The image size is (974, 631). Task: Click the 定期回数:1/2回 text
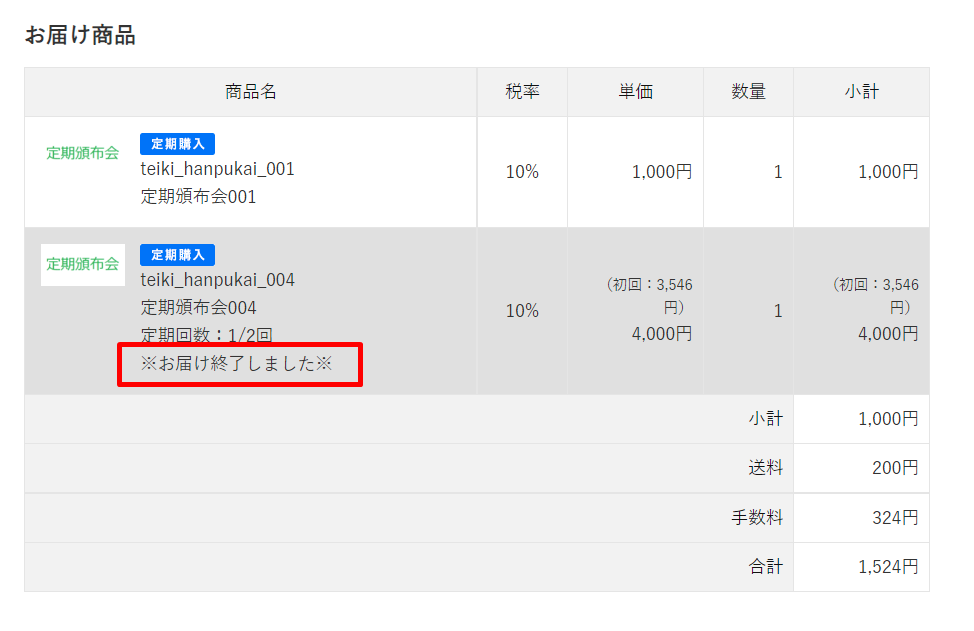pyautogui.click(x=206, y=335)
